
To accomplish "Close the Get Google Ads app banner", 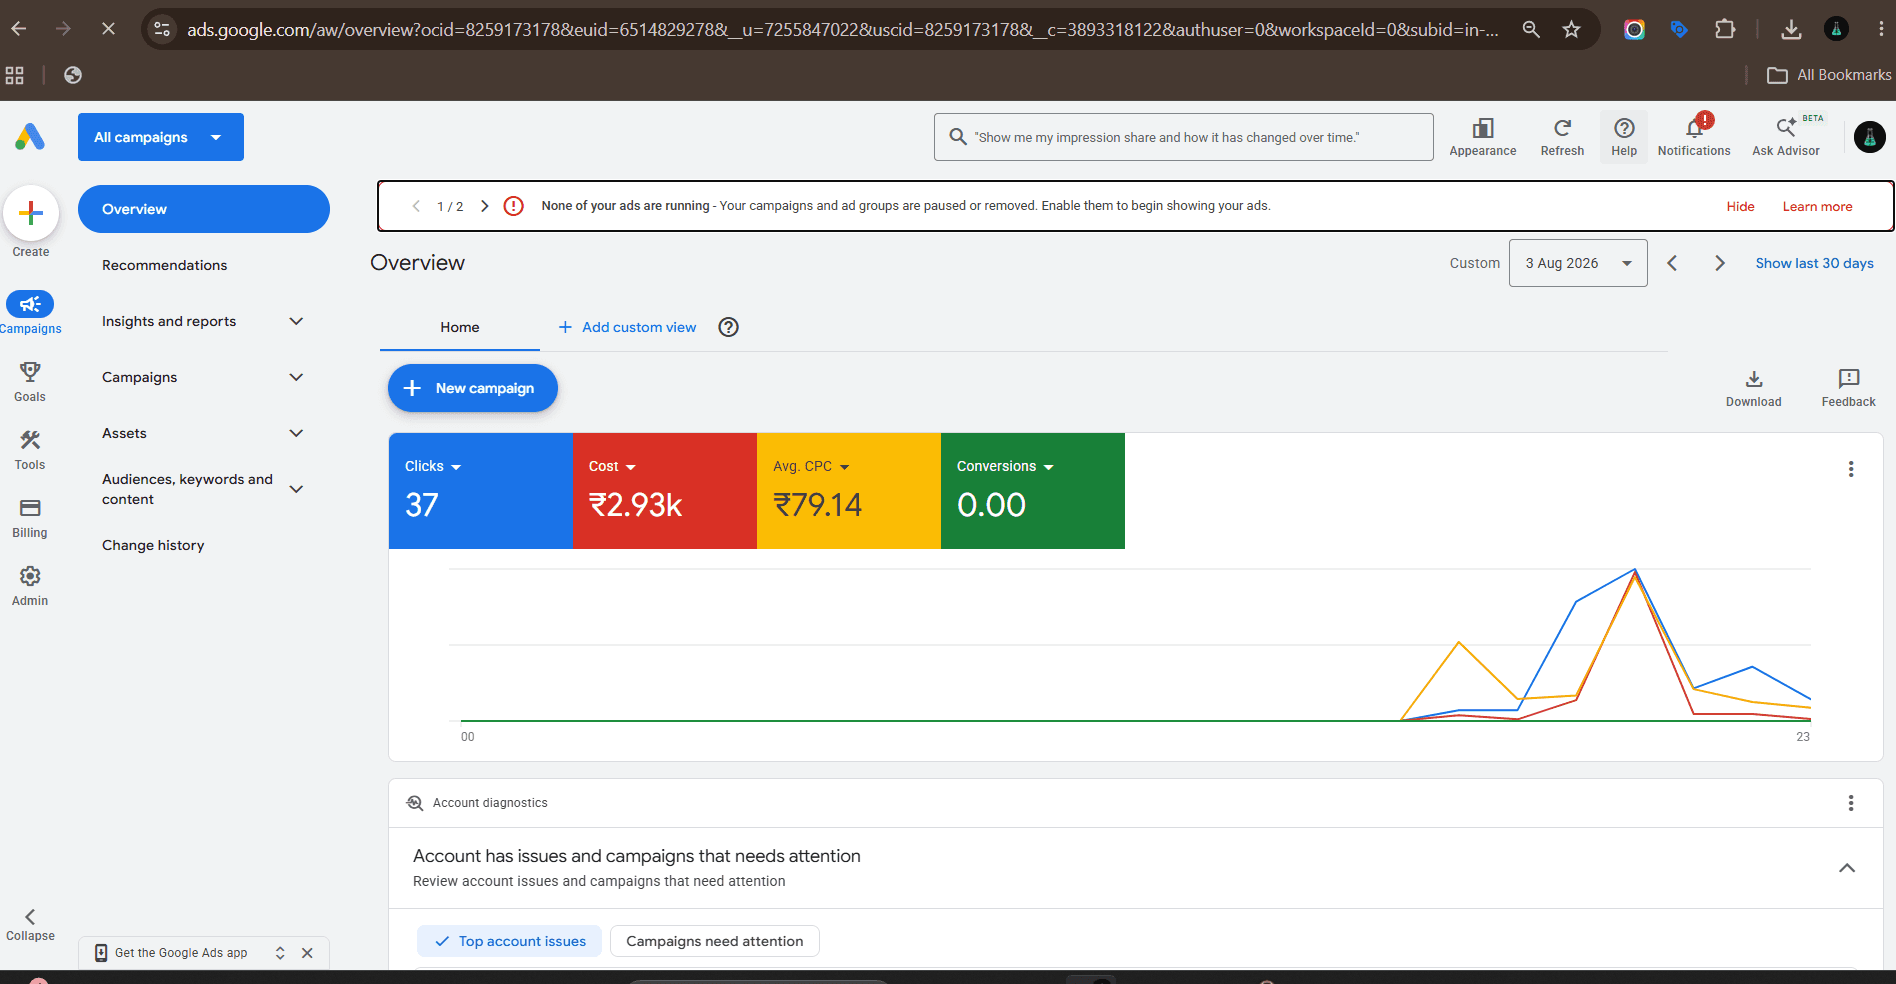I will 307,953.
